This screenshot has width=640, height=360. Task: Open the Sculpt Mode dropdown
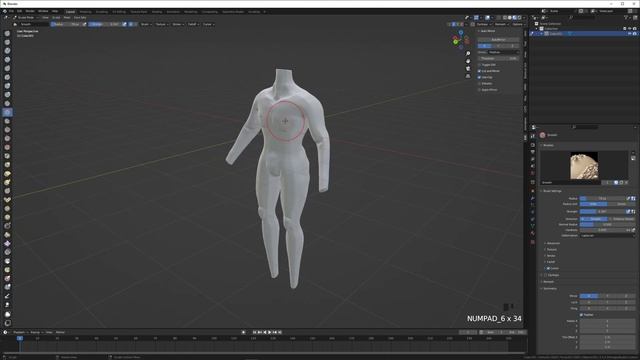25,18
